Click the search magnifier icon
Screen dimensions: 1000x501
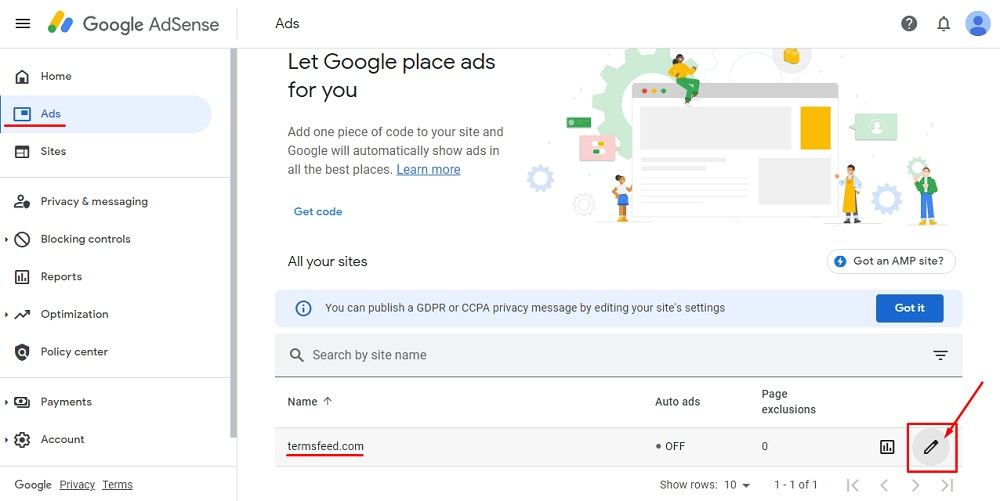tap(297, 355)
